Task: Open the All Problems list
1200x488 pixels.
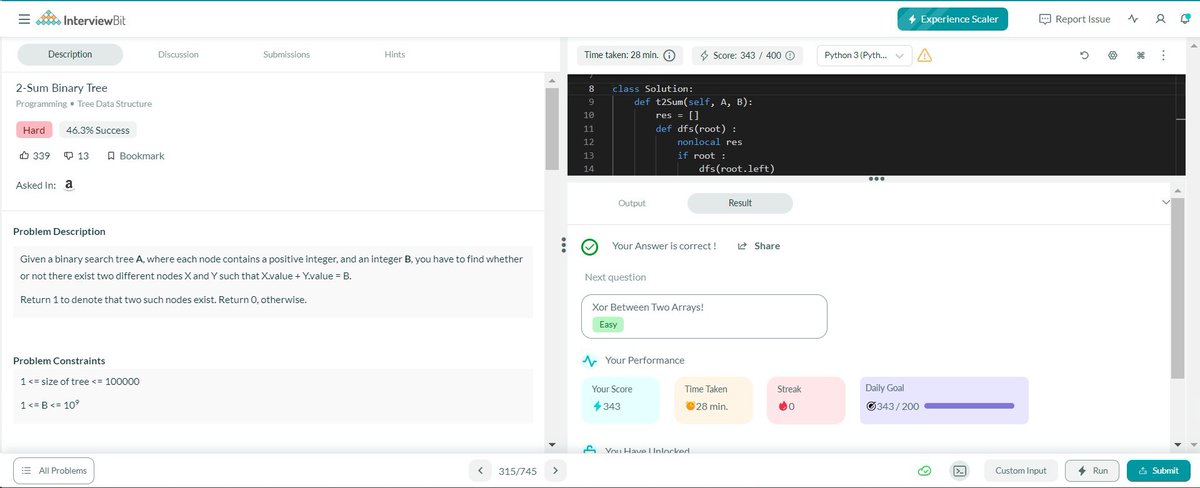Action: pos(55,470)
